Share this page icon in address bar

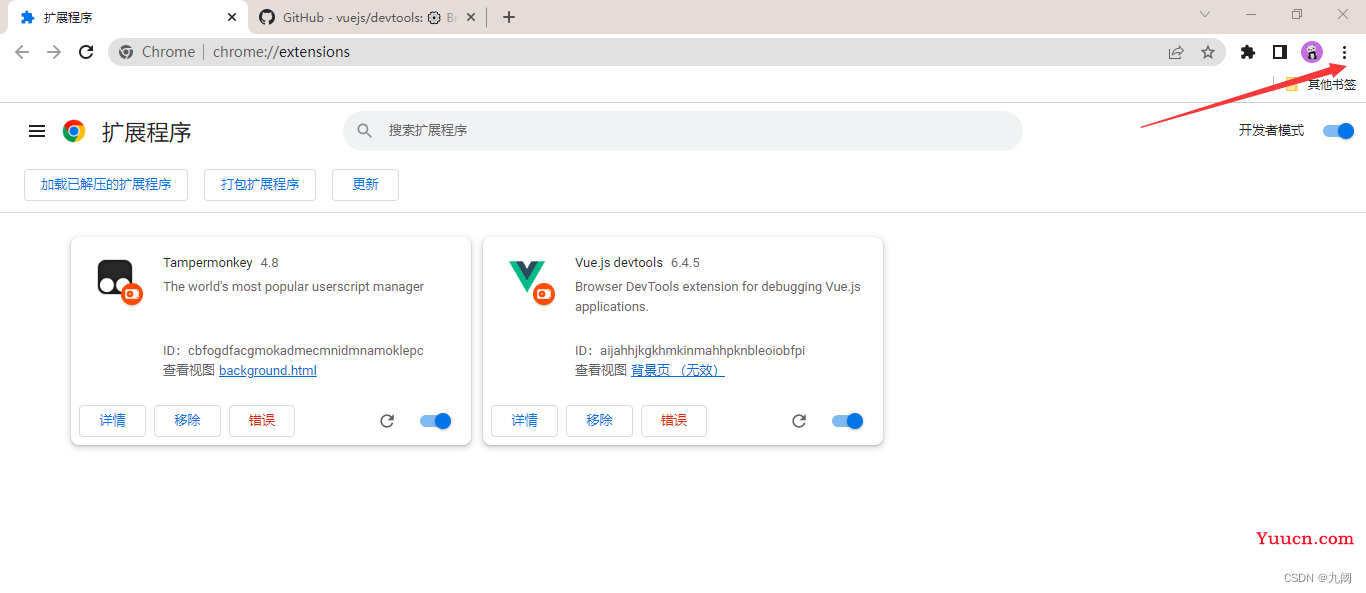pos(1176,52)
